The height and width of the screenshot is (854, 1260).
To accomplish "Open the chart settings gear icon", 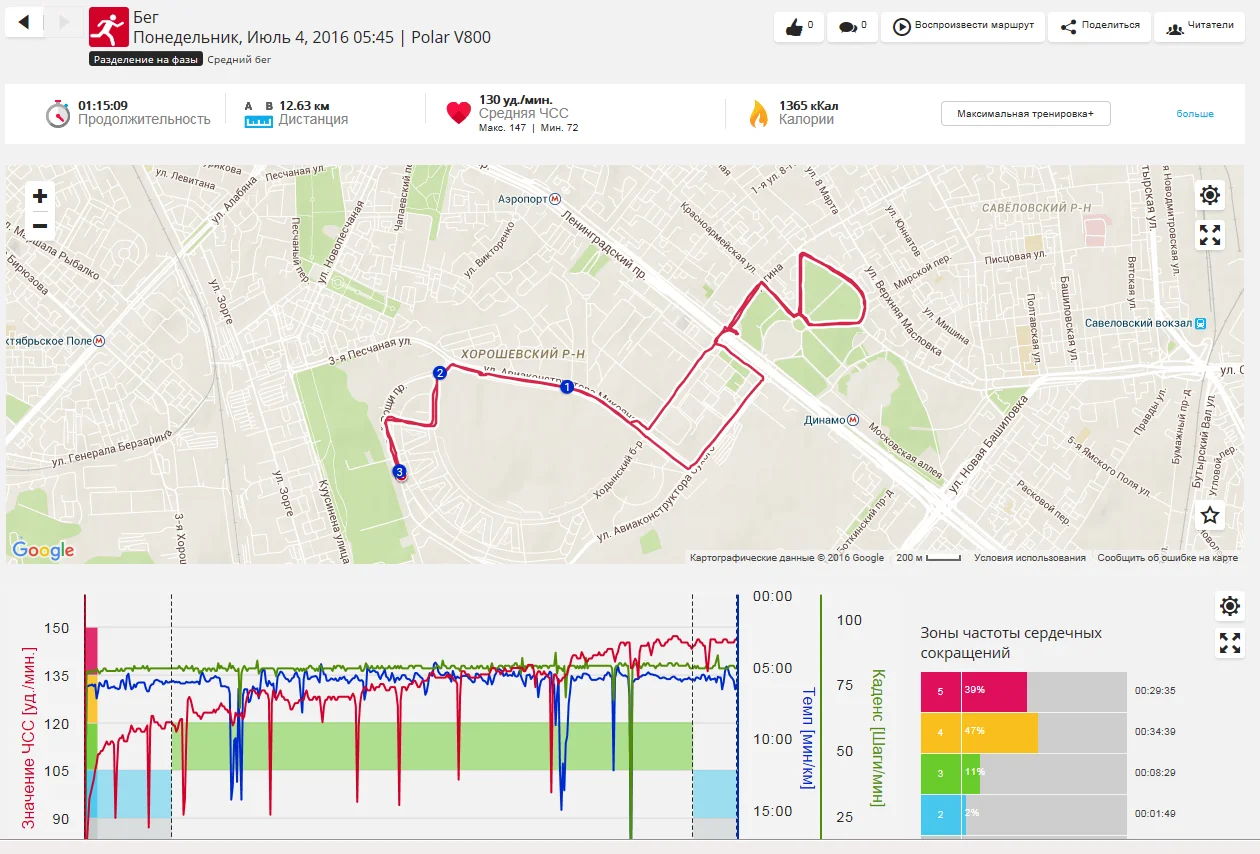I will (x=1230, y=606).
